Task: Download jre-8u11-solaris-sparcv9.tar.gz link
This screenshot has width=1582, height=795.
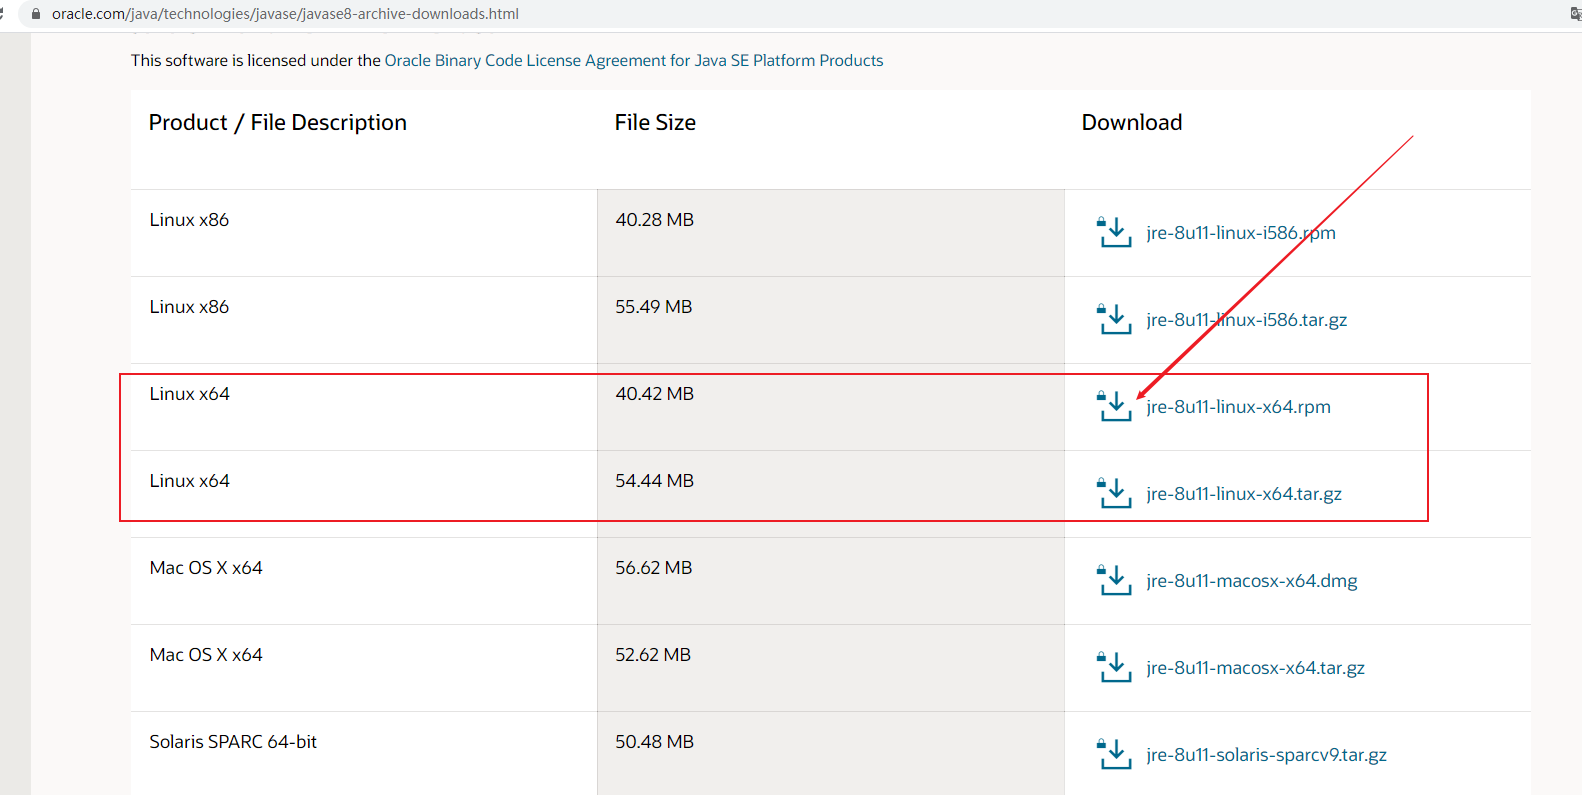Action: coord(1266,755)
